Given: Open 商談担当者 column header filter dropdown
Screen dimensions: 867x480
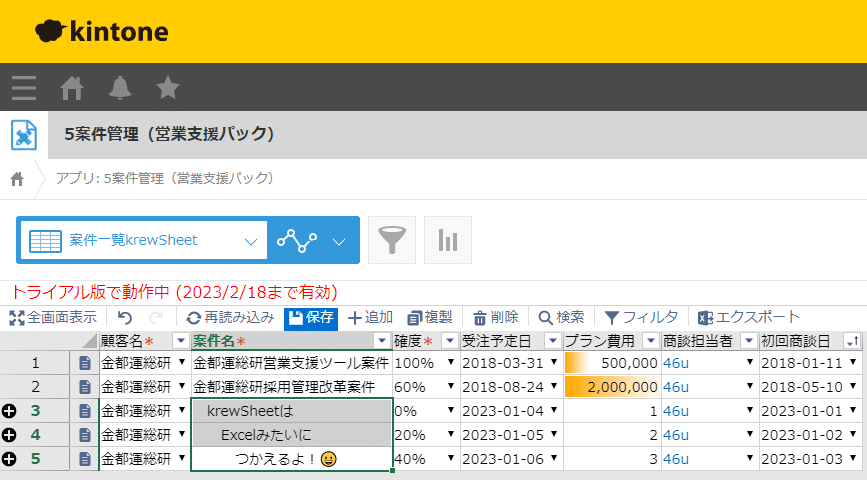Looking at the screenshot, I should click(x=749, y=341).
